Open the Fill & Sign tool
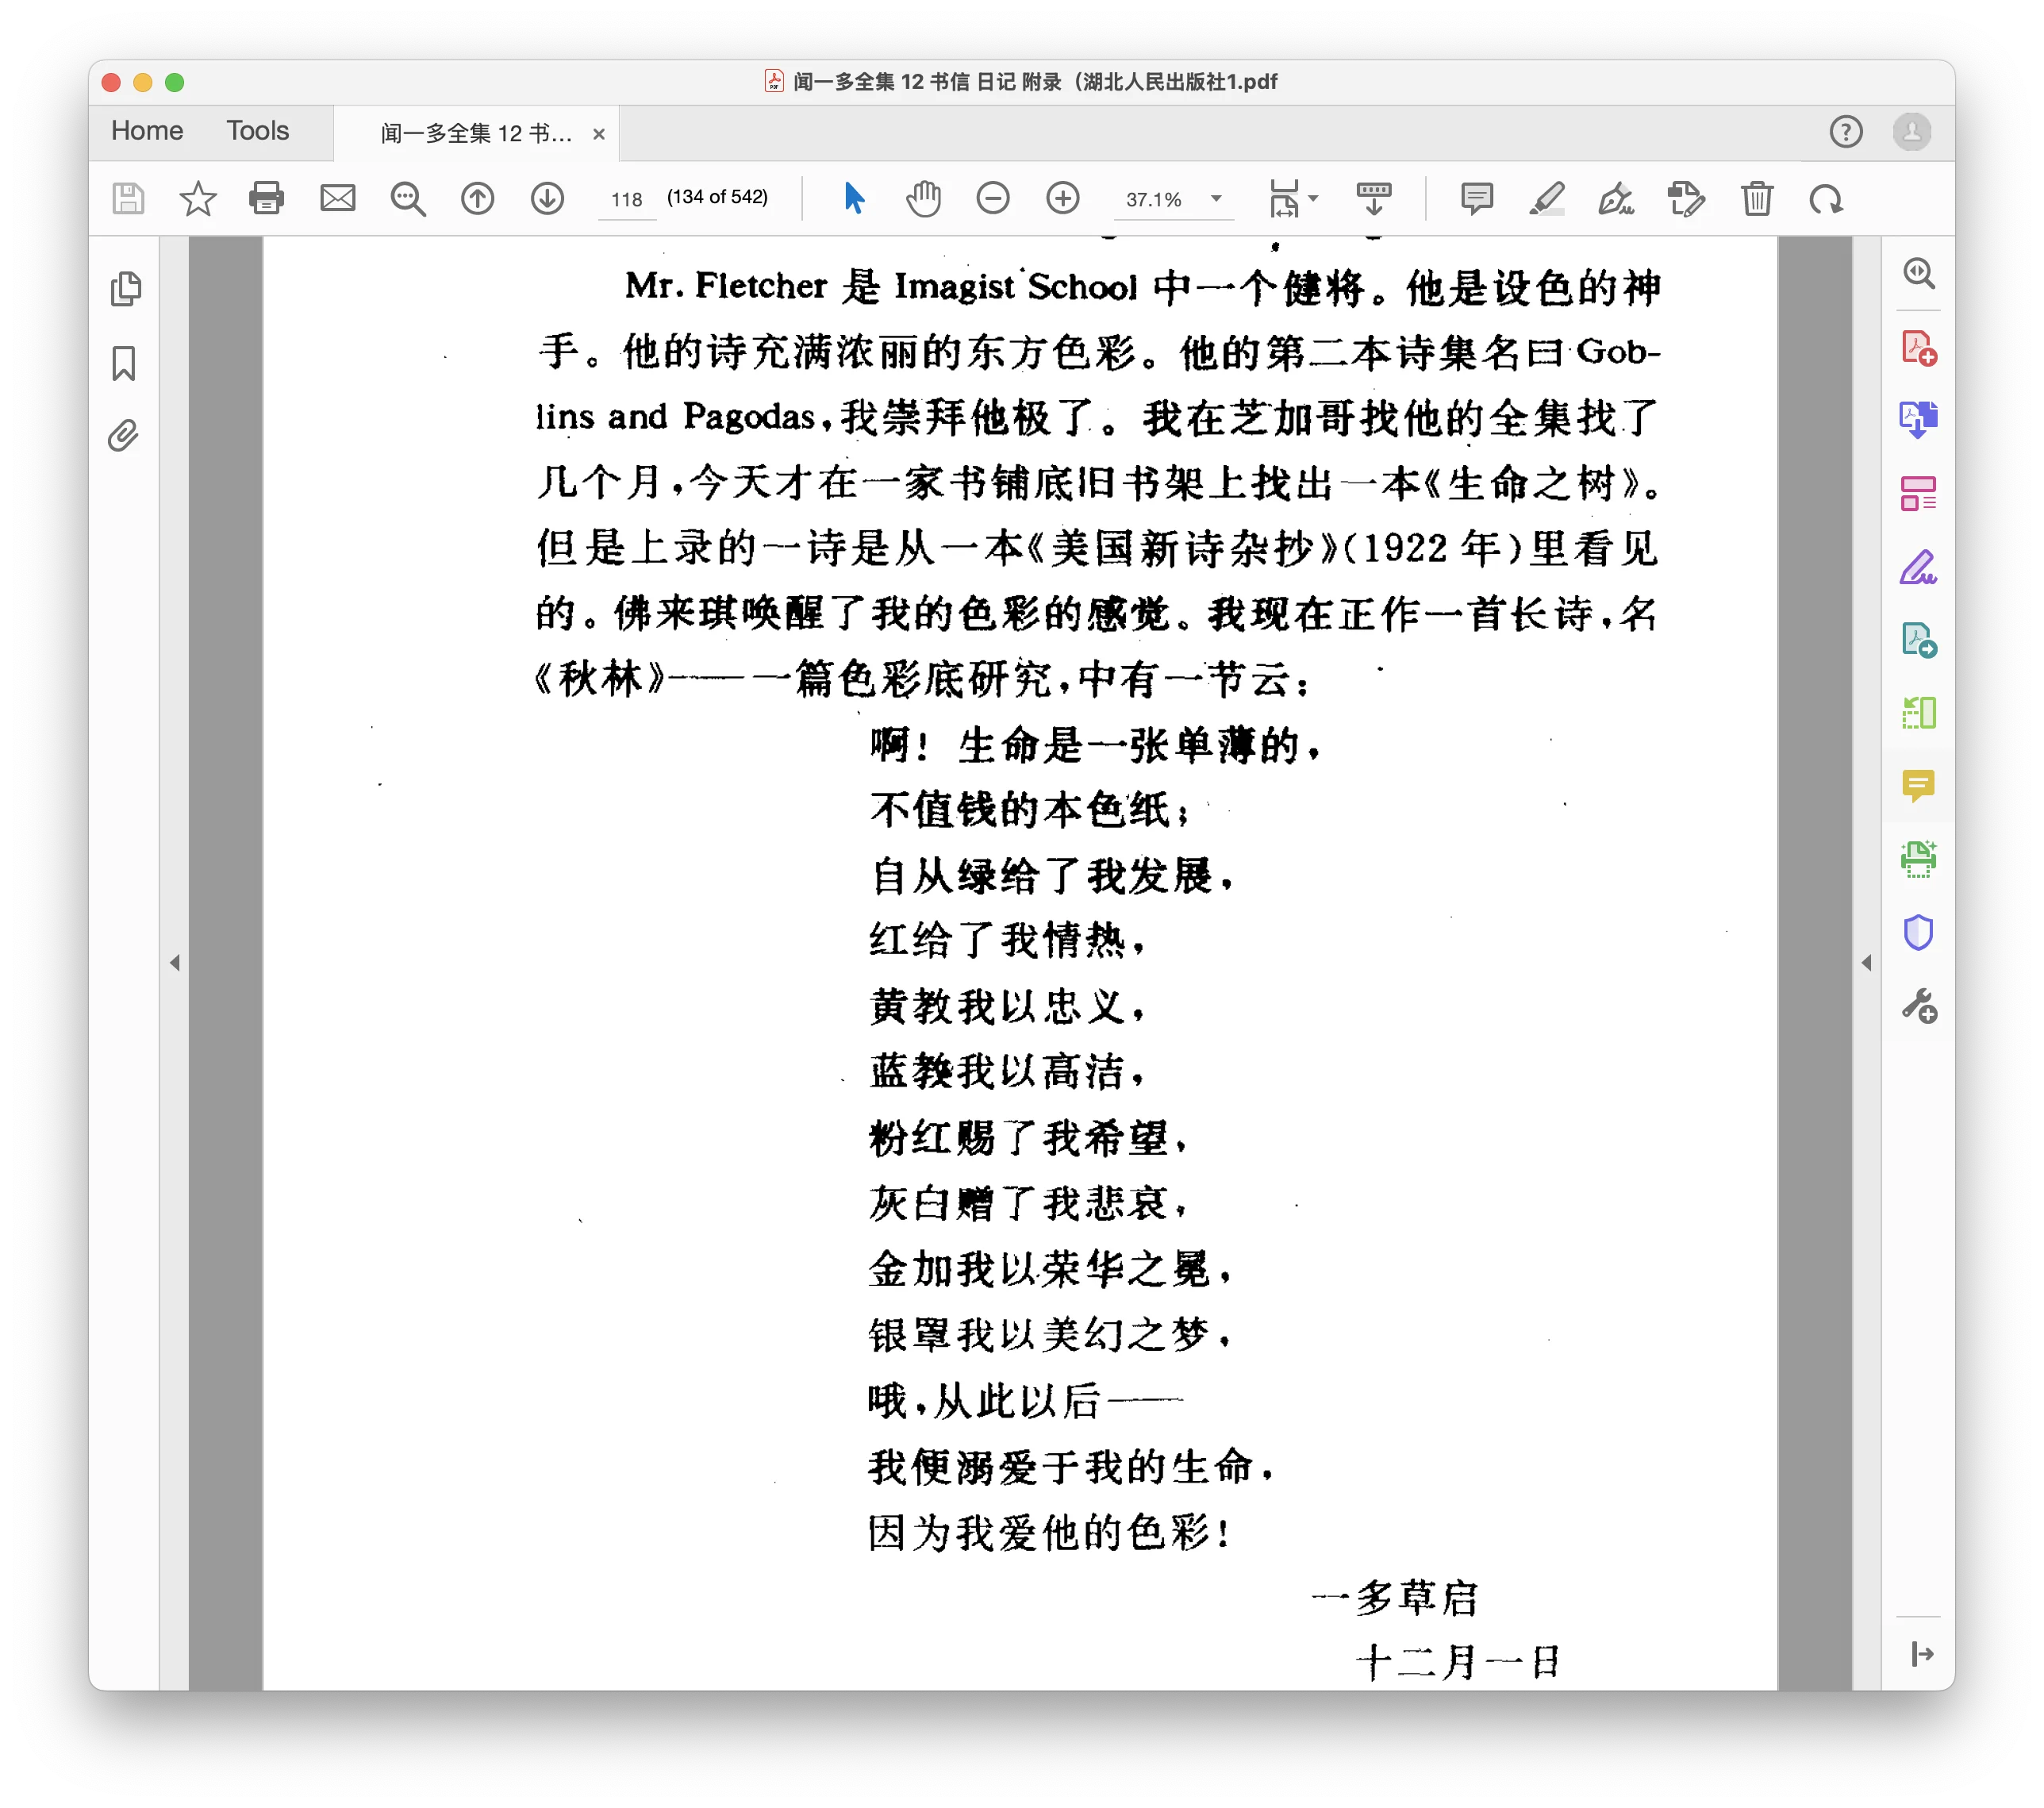 (1616, 199)
